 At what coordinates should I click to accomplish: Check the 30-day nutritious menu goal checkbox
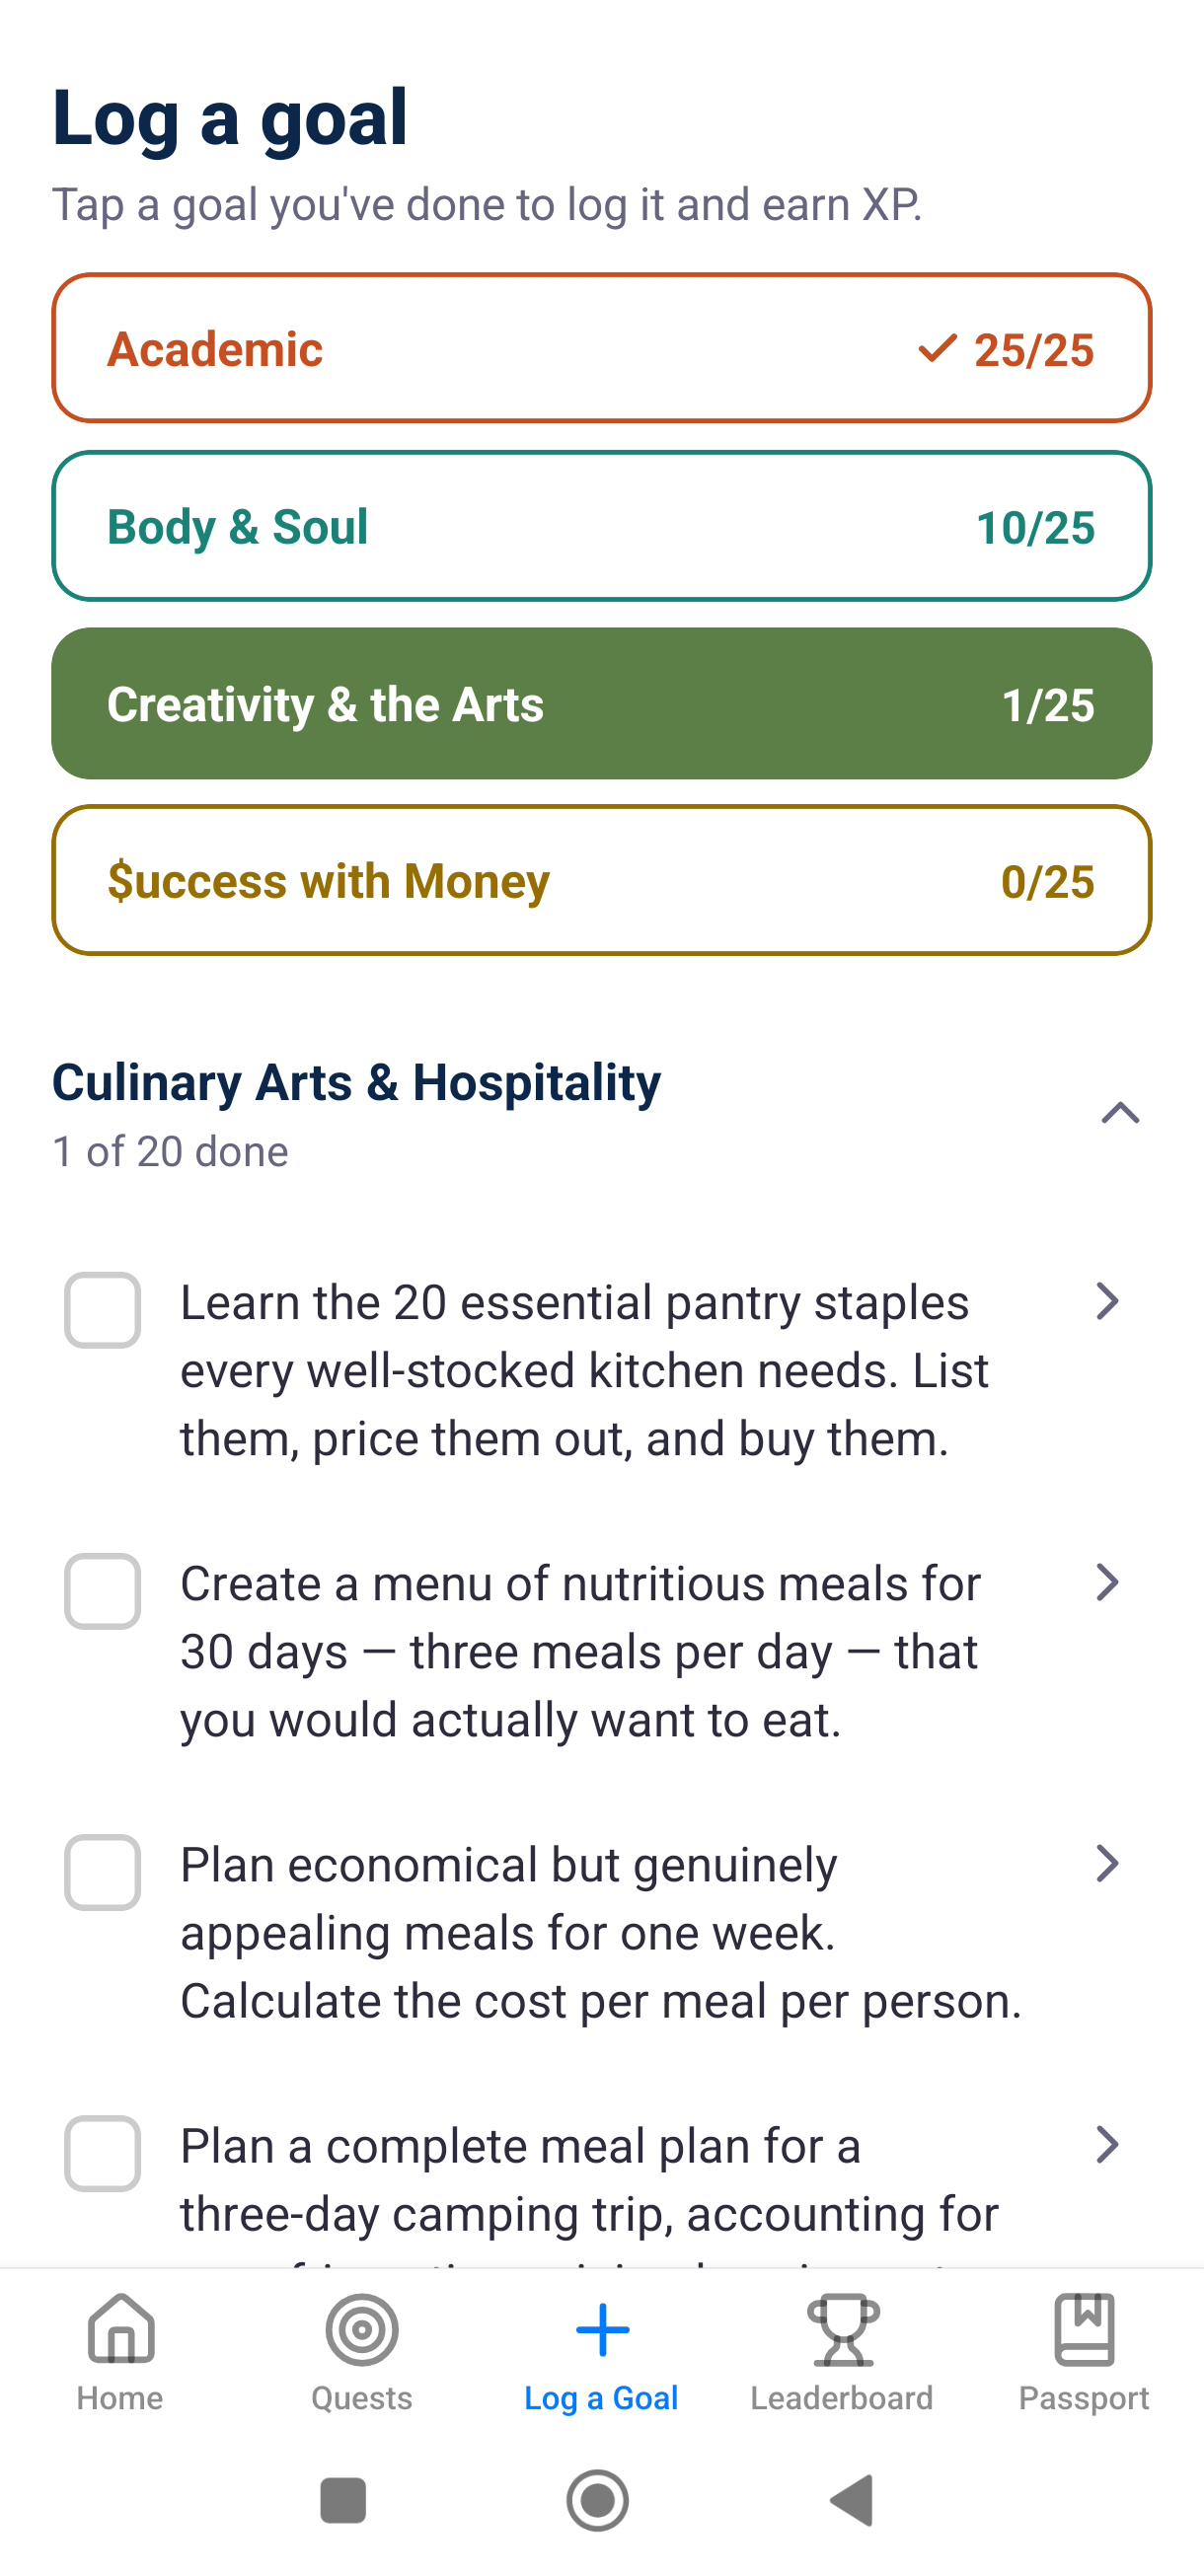(102, 1590)
